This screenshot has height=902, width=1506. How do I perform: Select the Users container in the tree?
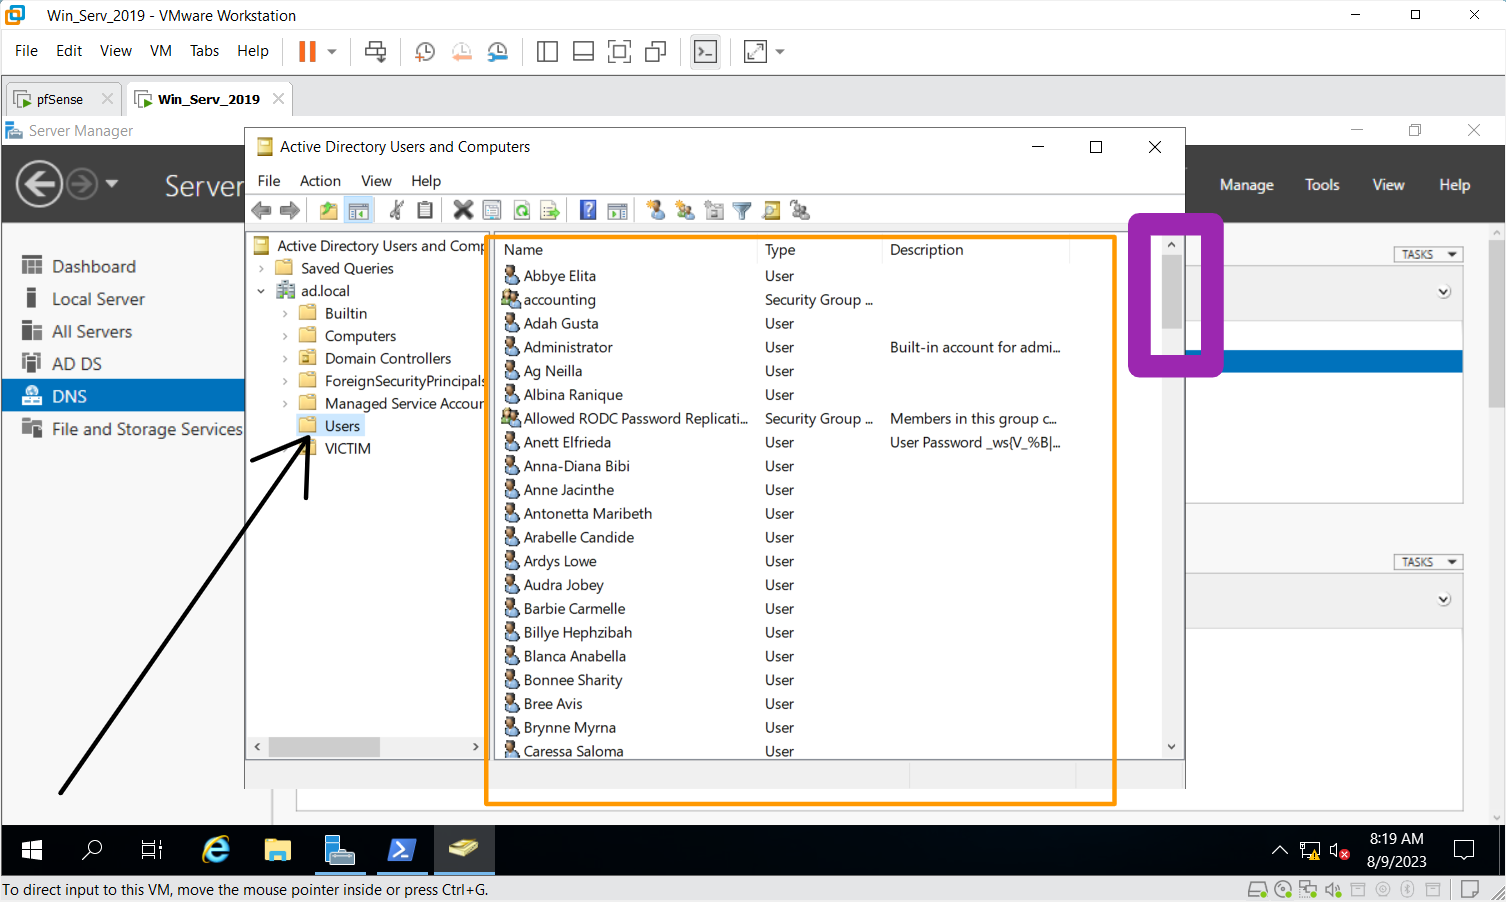point(342,426)
